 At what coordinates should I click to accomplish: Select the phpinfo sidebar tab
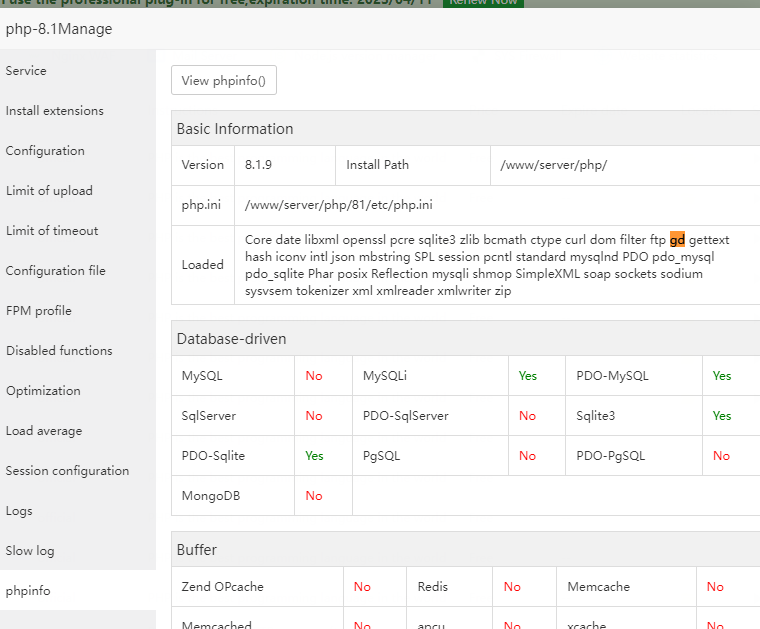click(28, 591)
